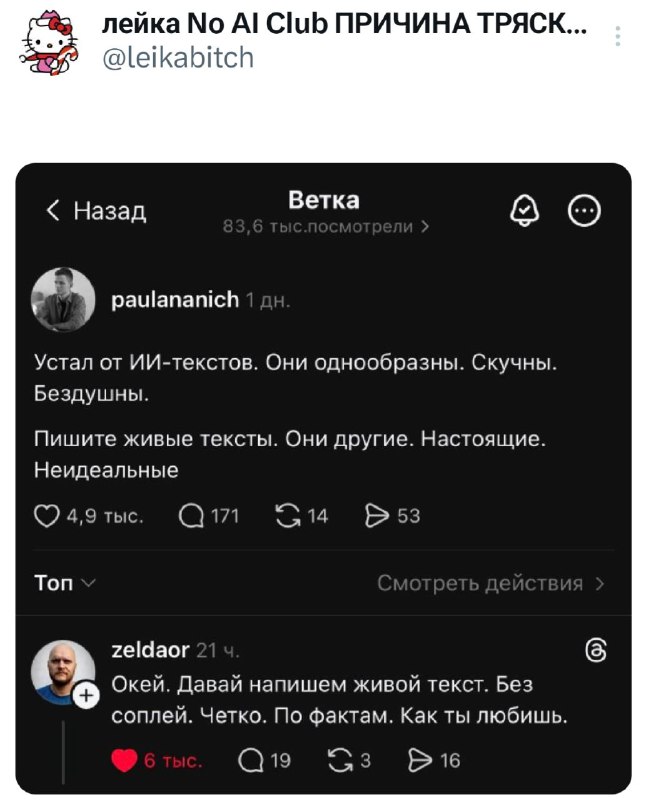The height and width of the screenshot is (800, 646).
Task: Expand the Топ sorting dropdown
Action: coord(66,584)
